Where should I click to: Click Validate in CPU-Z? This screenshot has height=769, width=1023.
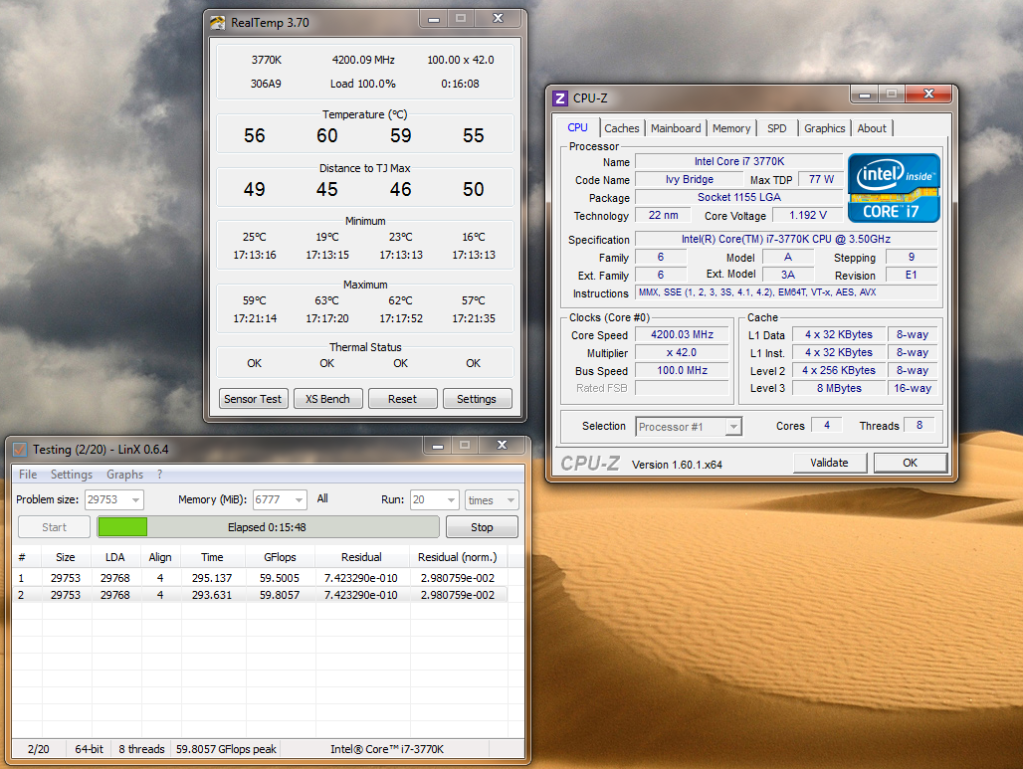[829, 462]
